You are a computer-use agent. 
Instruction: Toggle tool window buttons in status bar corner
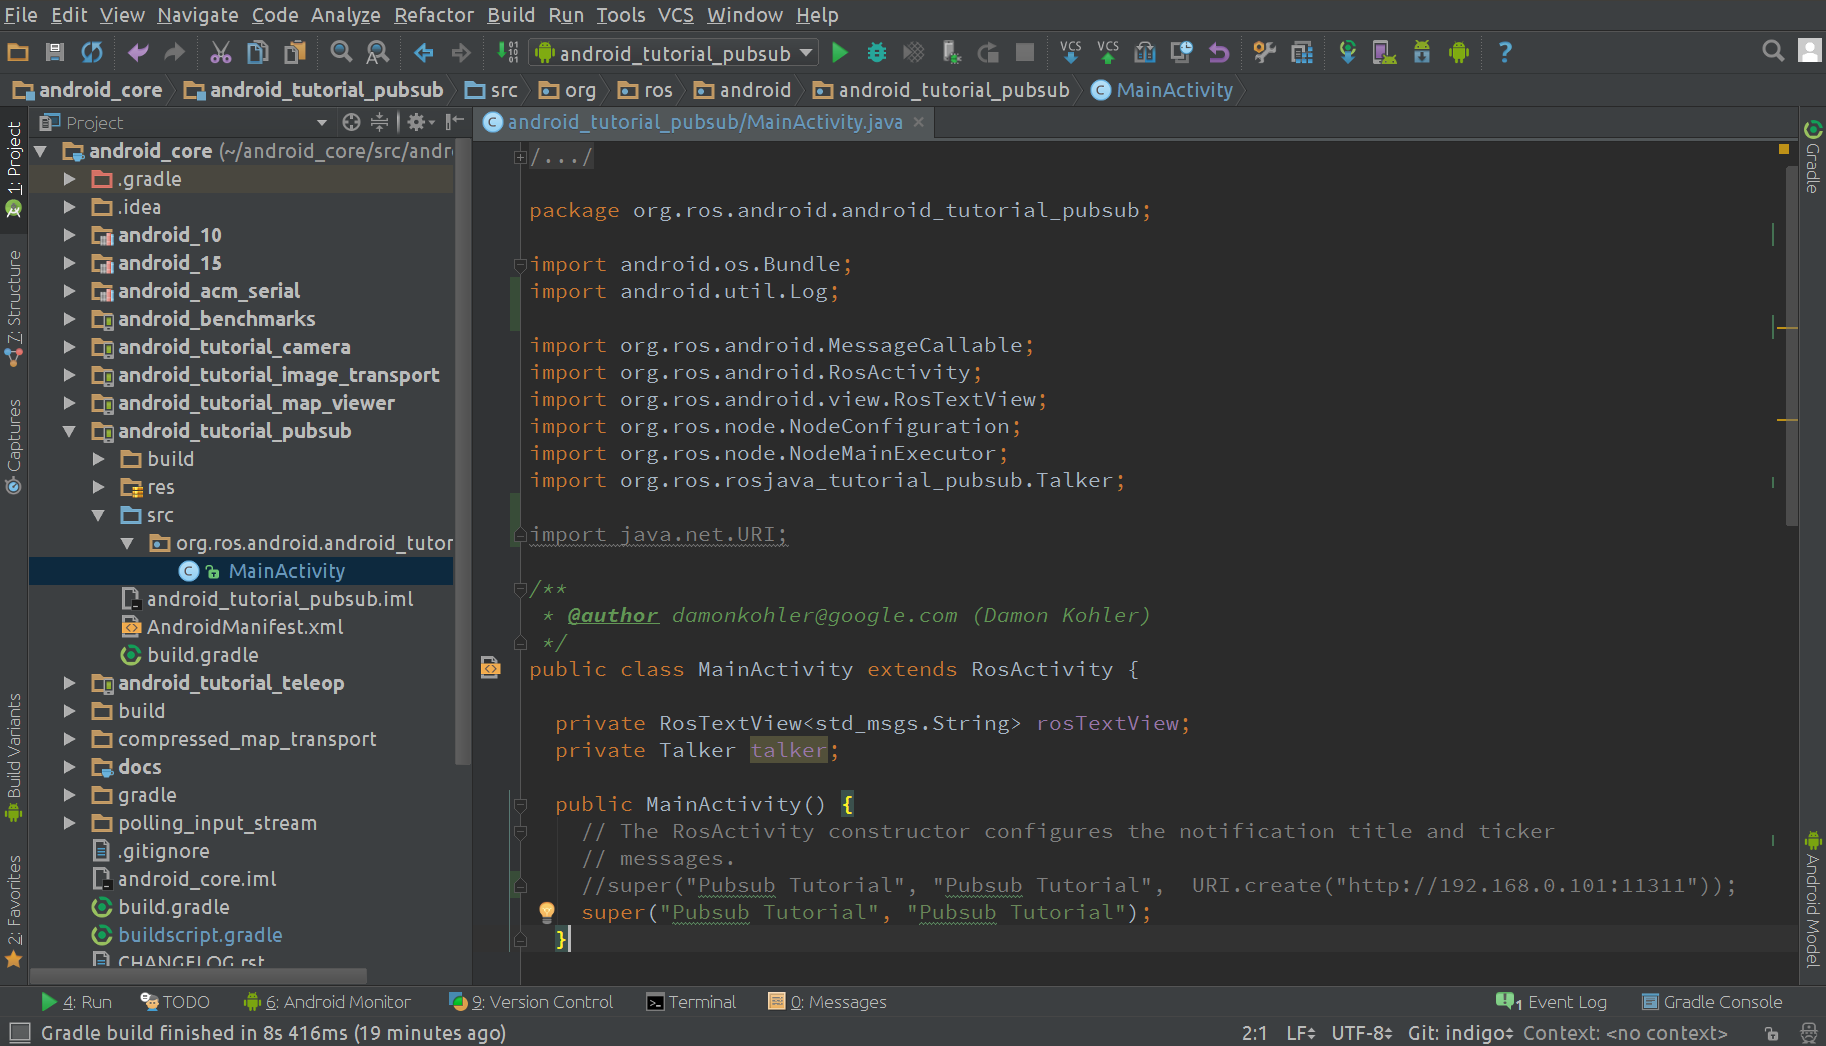[19, 1032]
